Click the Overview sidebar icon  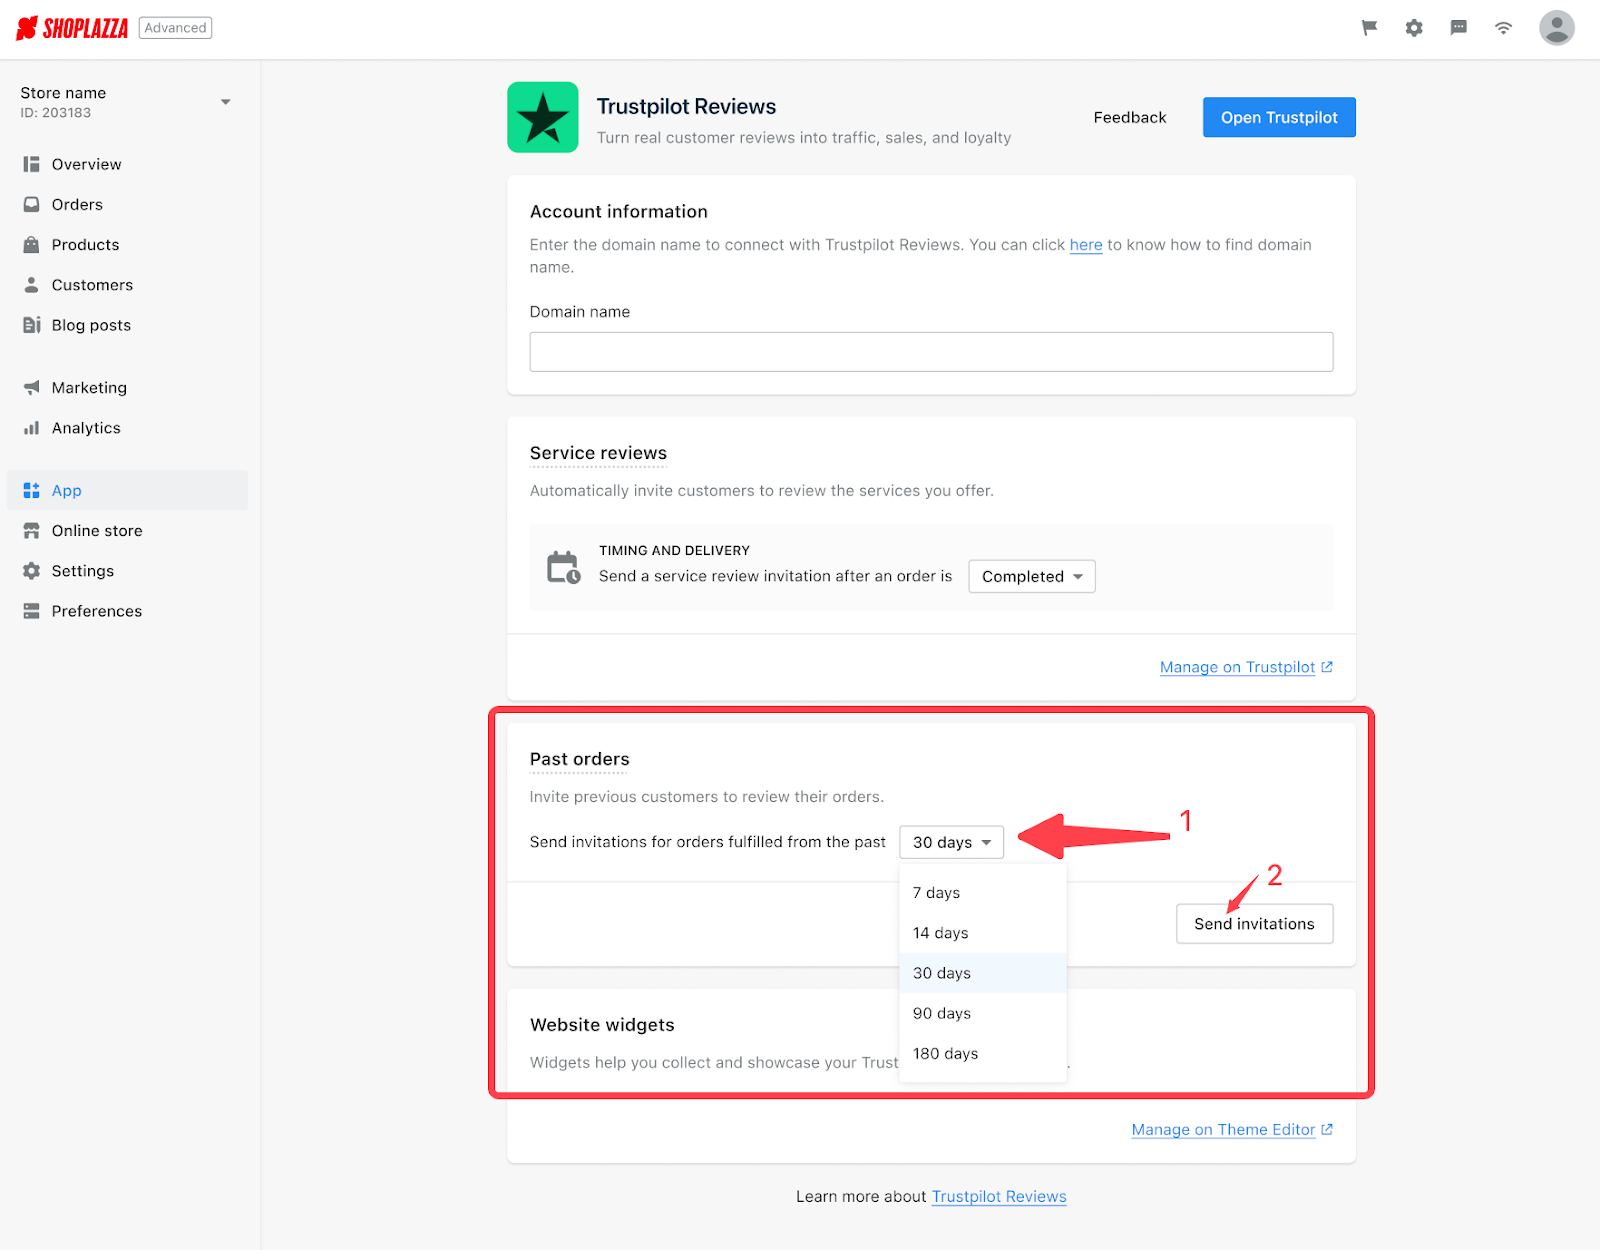pos(31,164)
